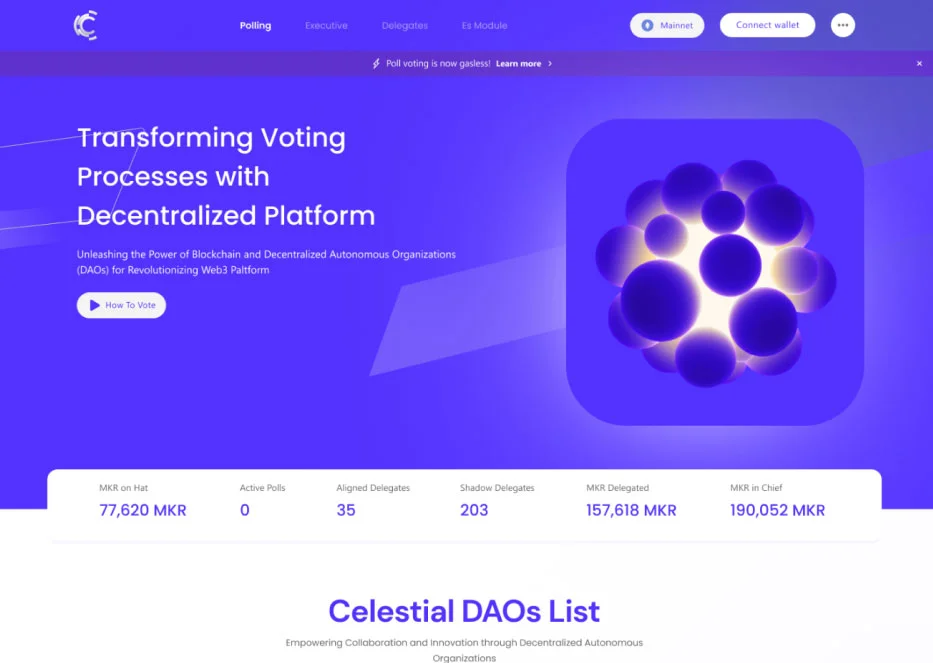The height and width of the screenshot is (663, 933).
Task: Open the Mainnet network selector
Action: point(666,25)
